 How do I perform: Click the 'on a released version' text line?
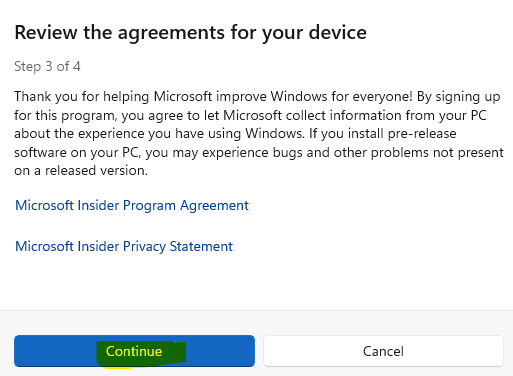click(81, 171)
